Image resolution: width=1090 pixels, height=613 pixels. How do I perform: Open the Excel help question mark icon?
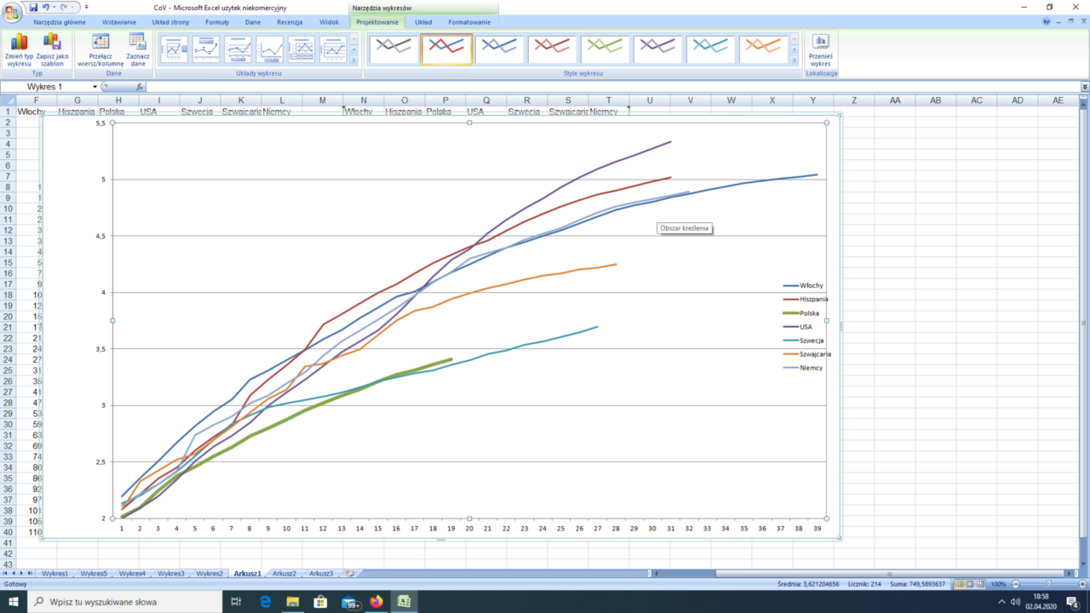pyautogui.click(x=1046, y=22)
